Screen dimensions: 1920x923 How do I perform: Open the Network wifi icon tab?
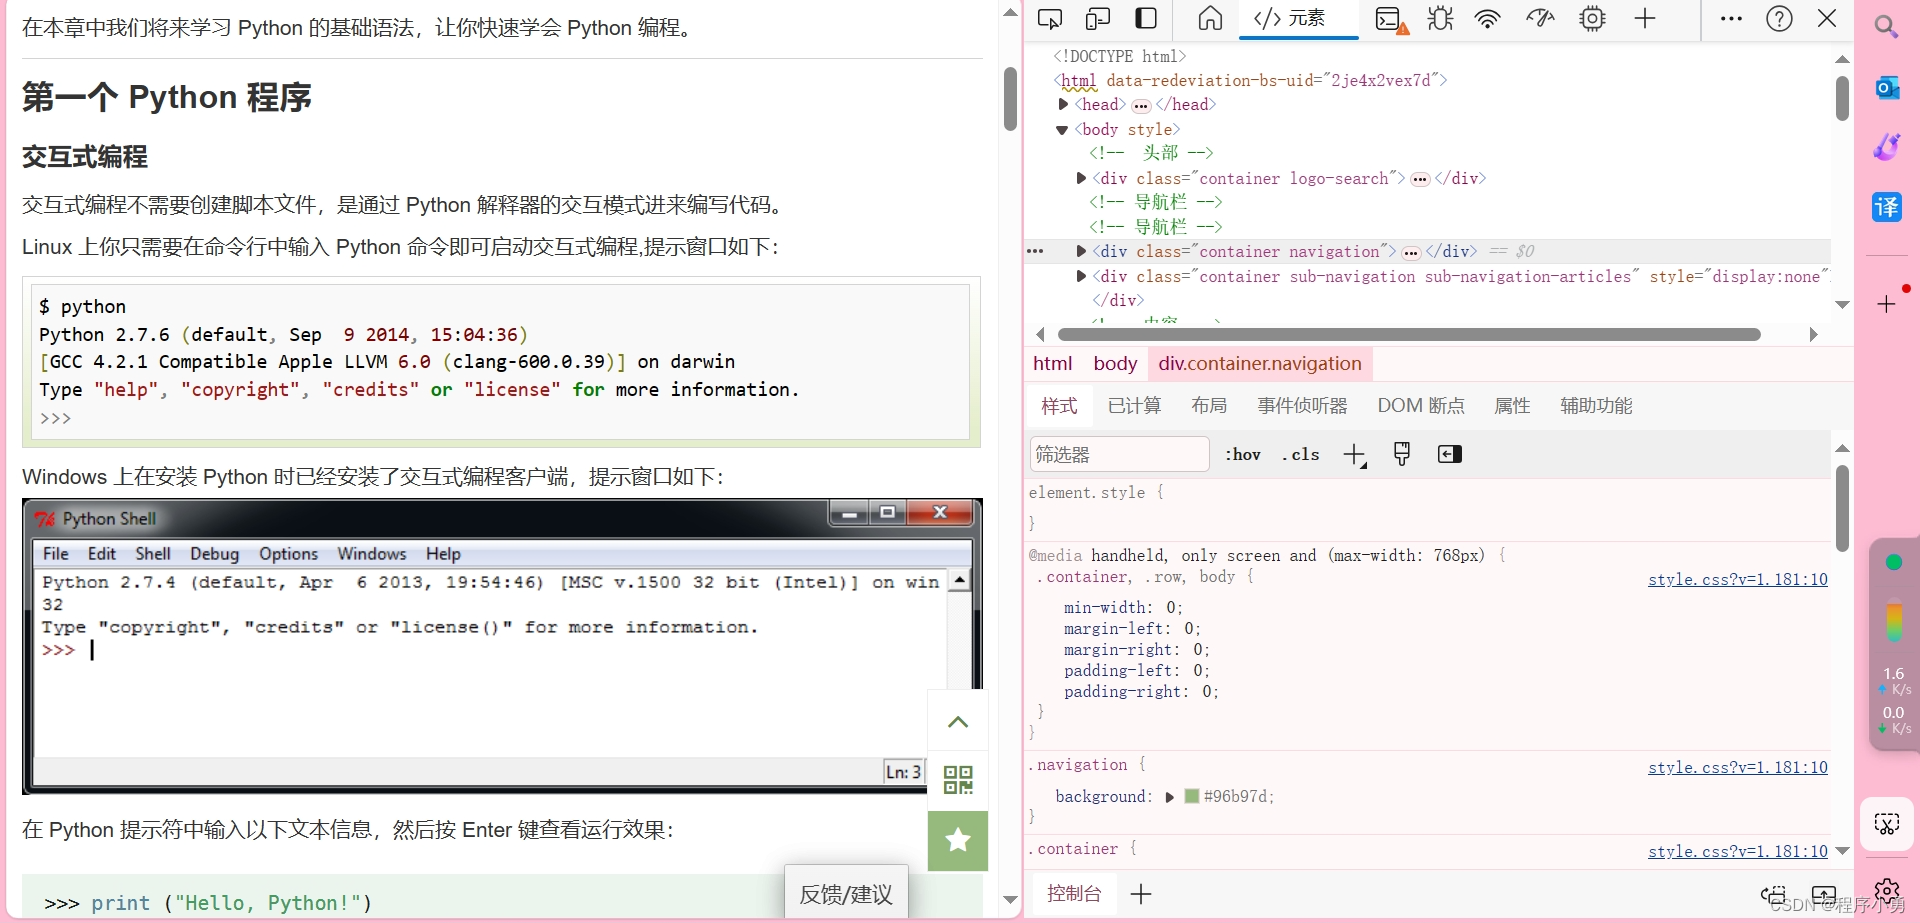pyautogui.click(x=1488, y=19)
